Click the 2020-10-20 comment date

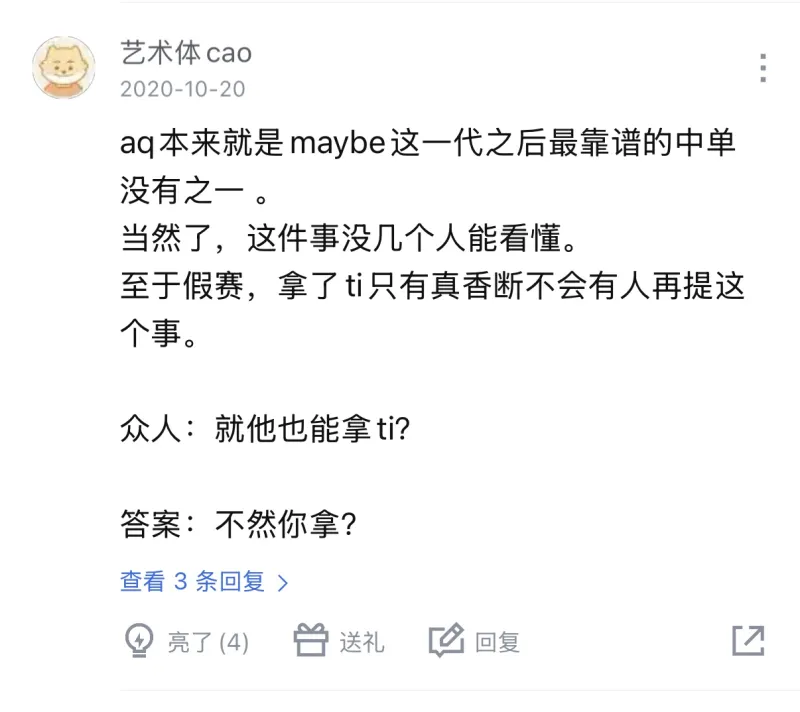tap(183, 89)
